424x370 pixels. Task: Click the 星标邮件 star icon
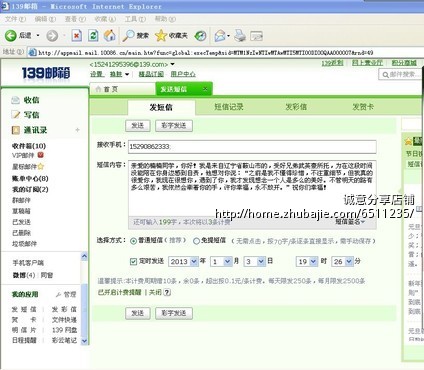click(41, 166)
